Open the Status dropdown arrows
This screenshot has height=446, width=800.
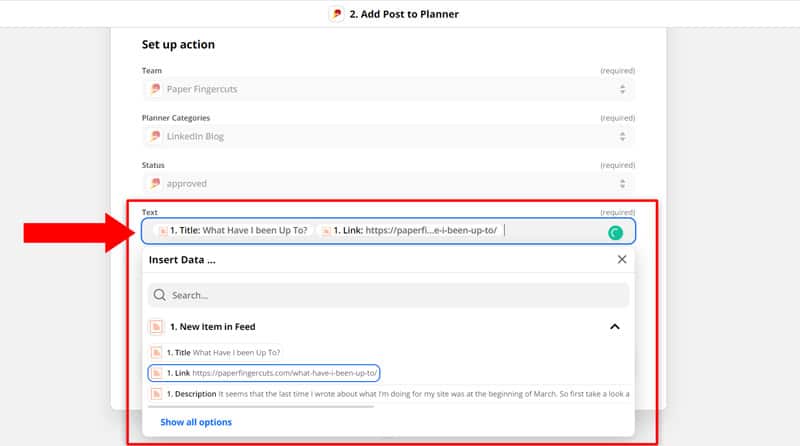(x=622, y=184)
